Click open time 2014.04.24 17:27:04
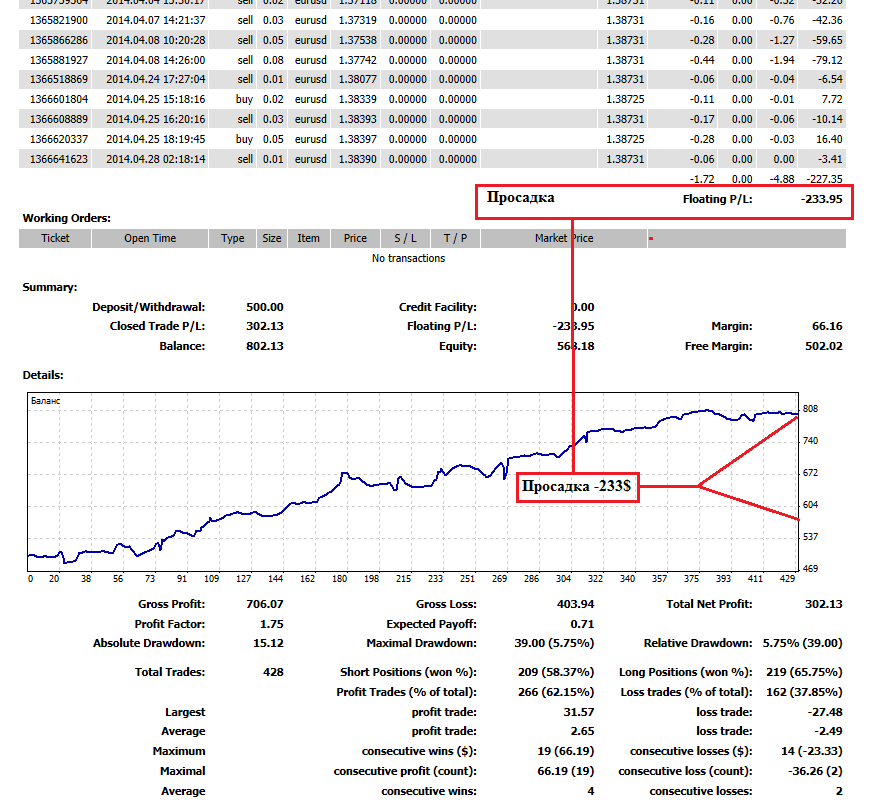The width and height of the screenshot is (880, 802). tap(155, 79)
